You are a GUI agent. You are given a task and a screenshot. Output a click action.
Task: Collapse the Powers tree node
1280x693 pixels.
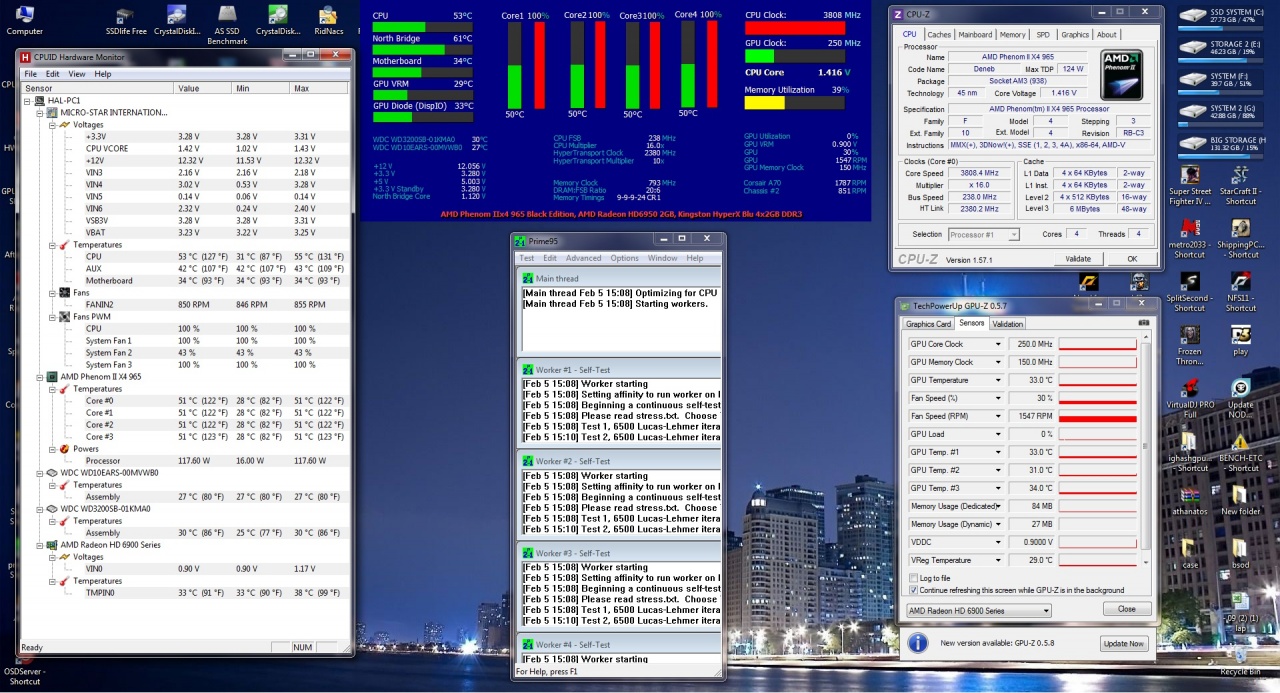point(51,449)
